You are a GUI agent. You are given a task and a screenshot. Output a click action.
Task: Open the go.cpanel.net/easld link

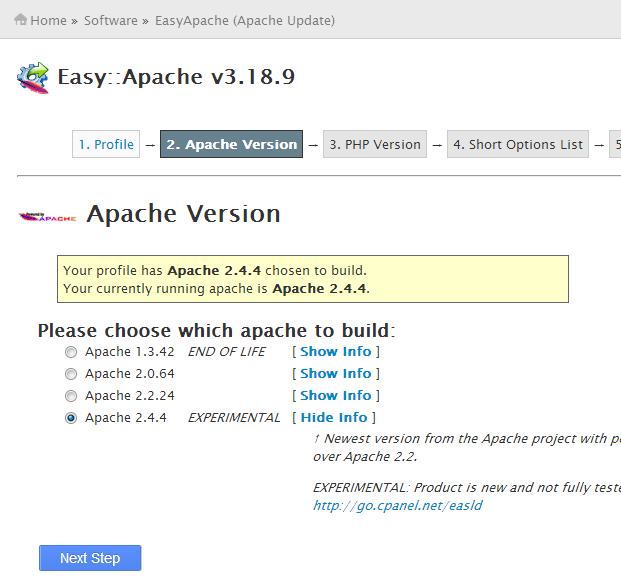pos(397,506)
